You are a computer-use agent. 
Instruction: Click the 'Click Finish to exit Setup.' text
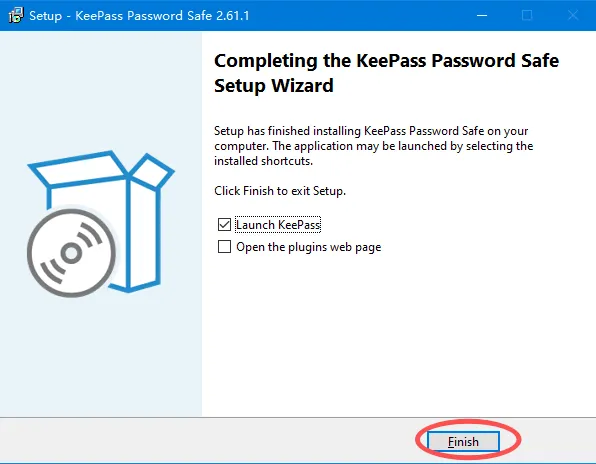(x=280, y=190)
